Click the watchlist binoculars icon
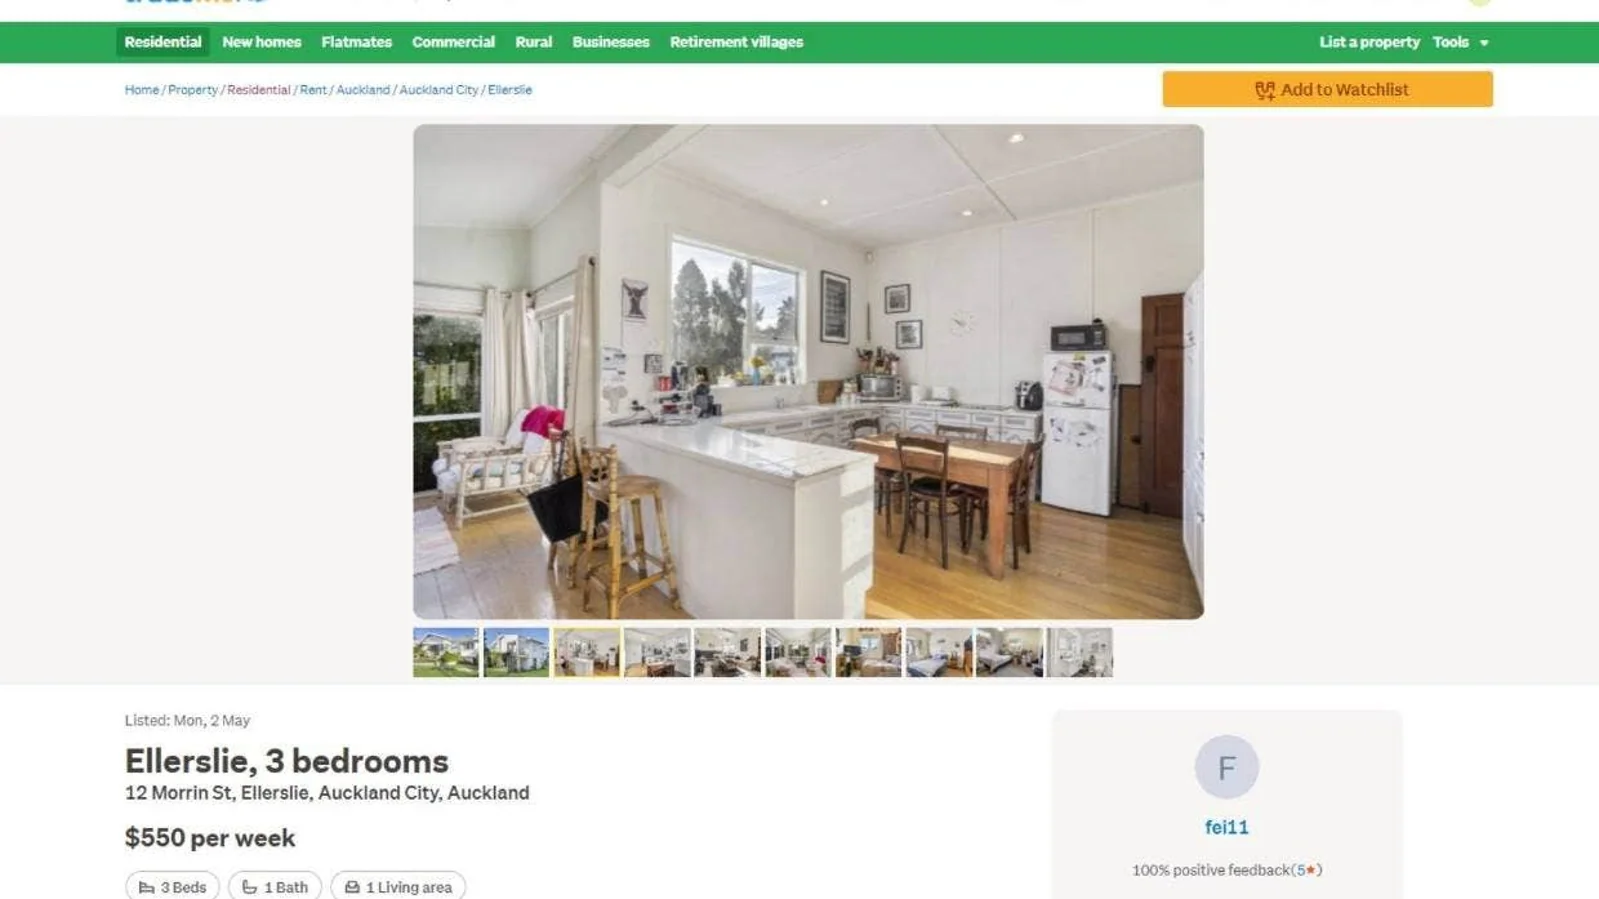Viewport: 1599px width, 899px height. click(x=1265, y=90)
